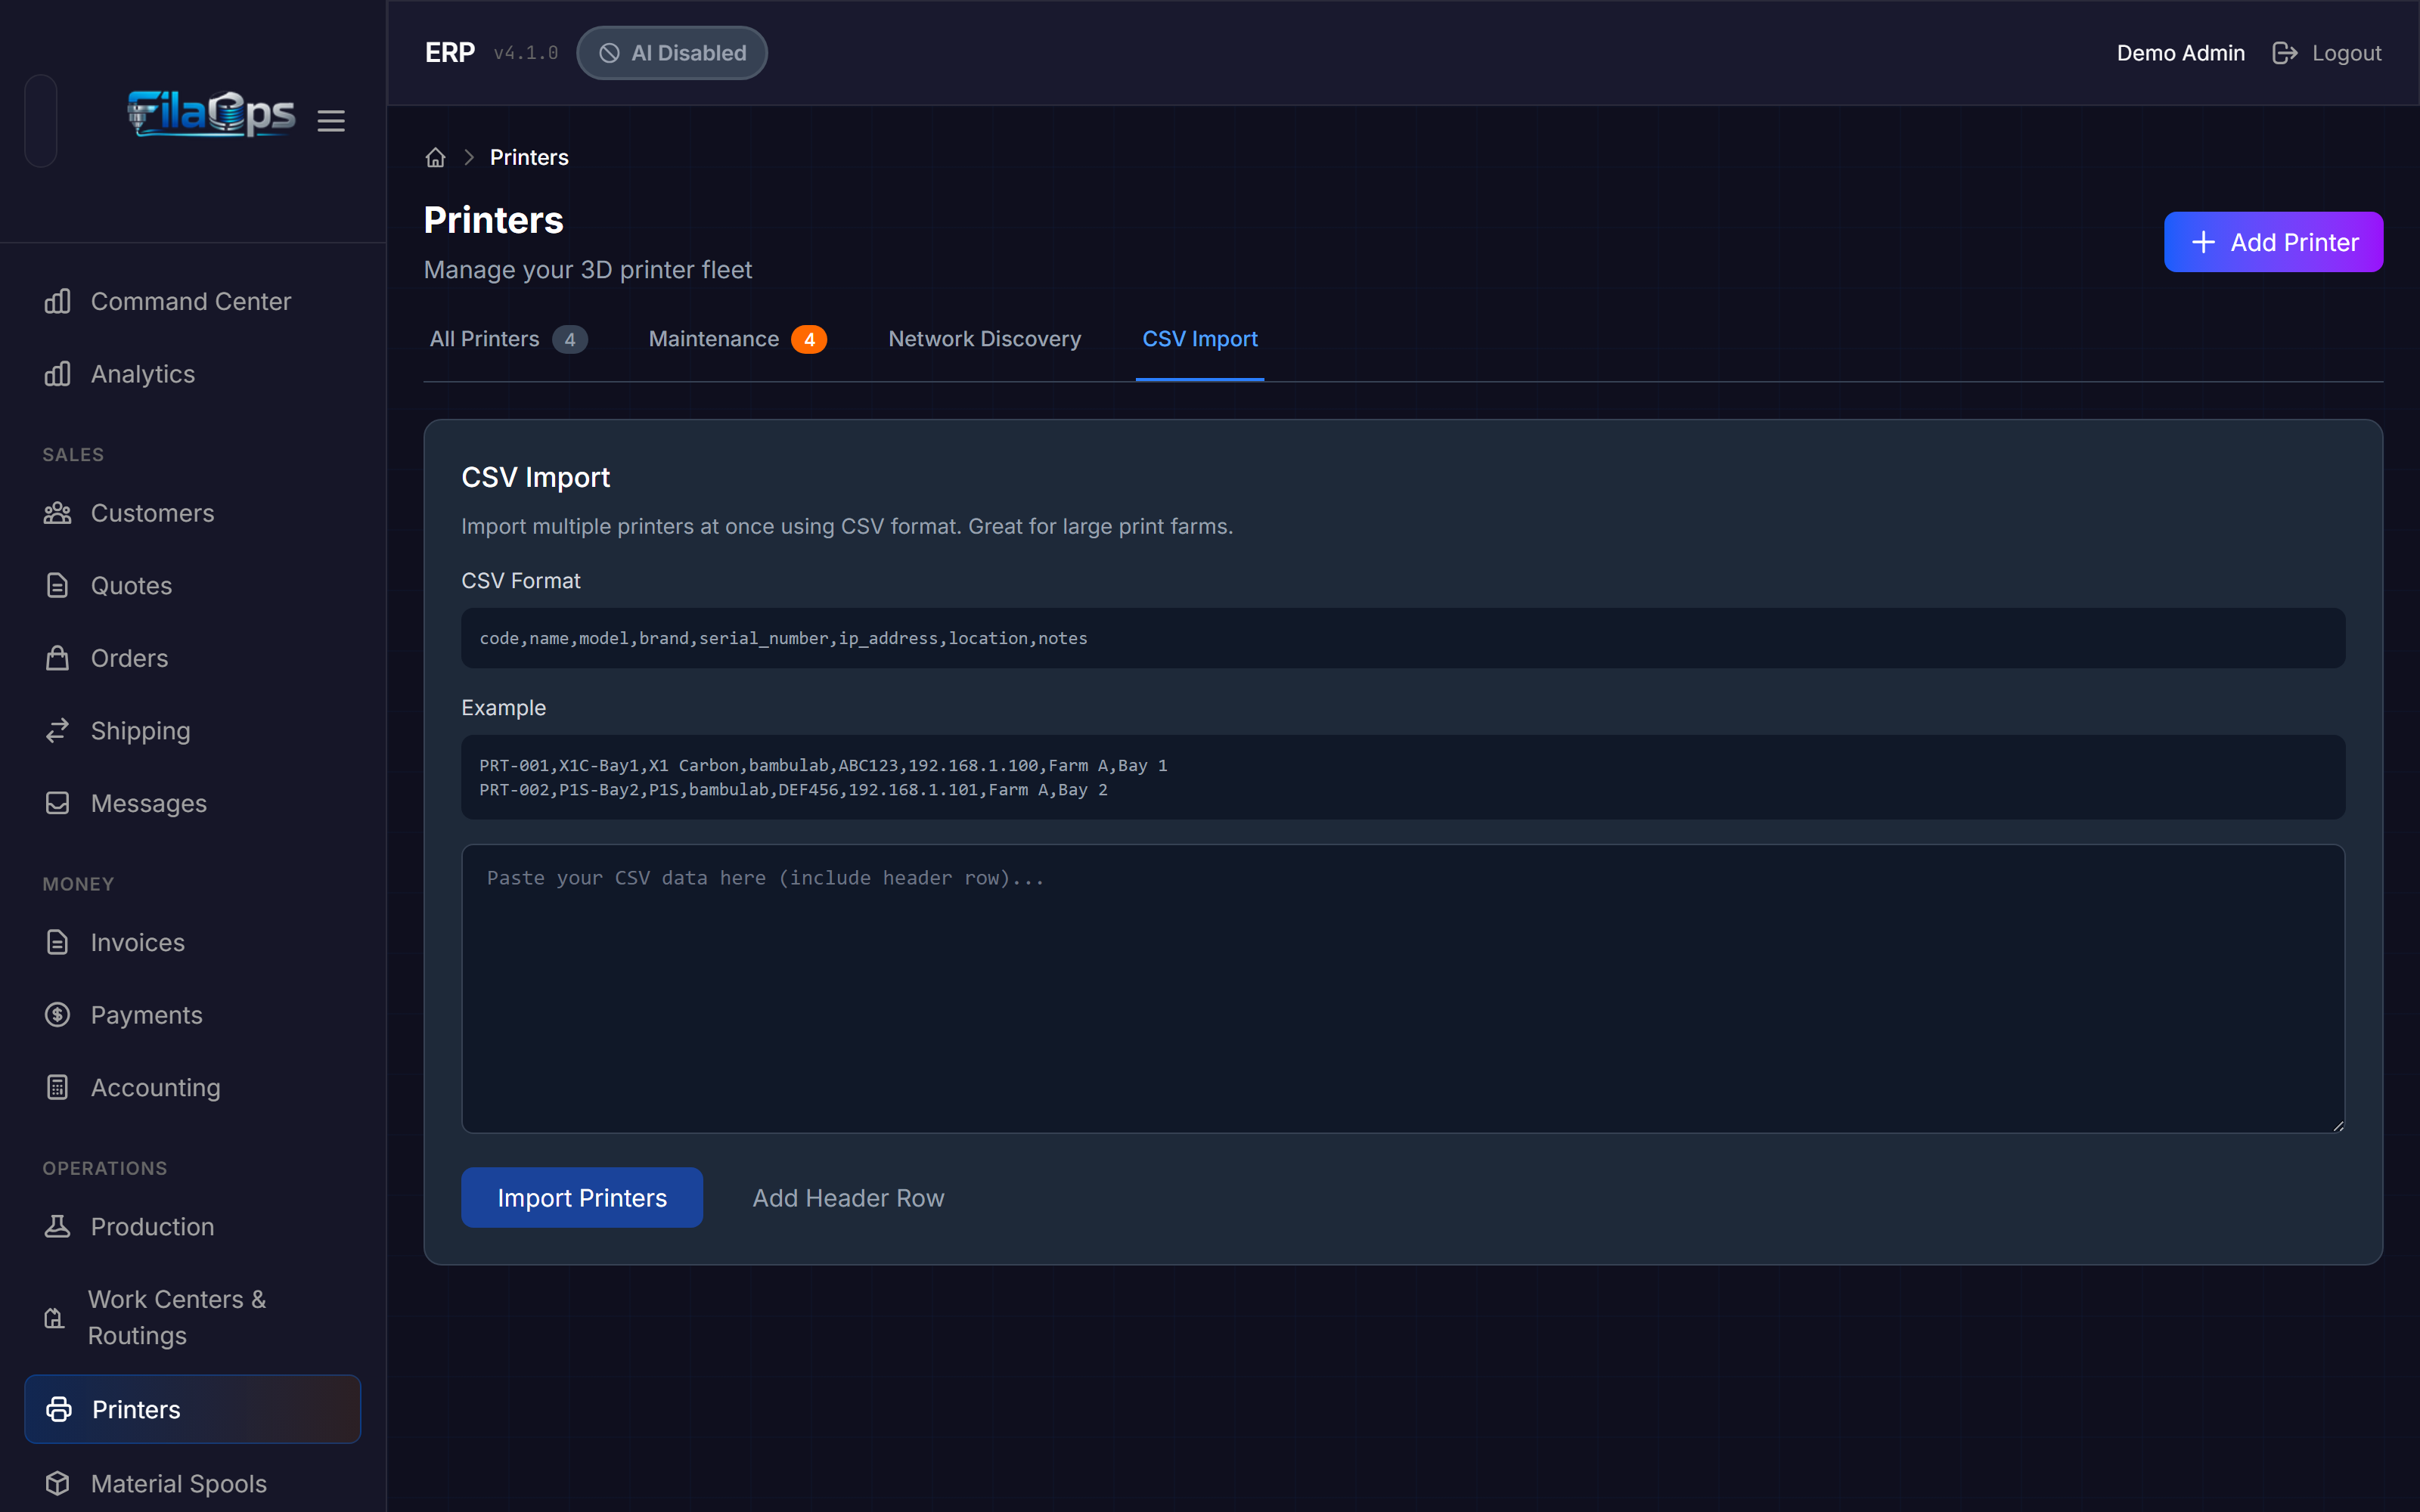Switch to the All Printers tab
Viewport: 2420px width, 1512px height.
click(508, 339)
